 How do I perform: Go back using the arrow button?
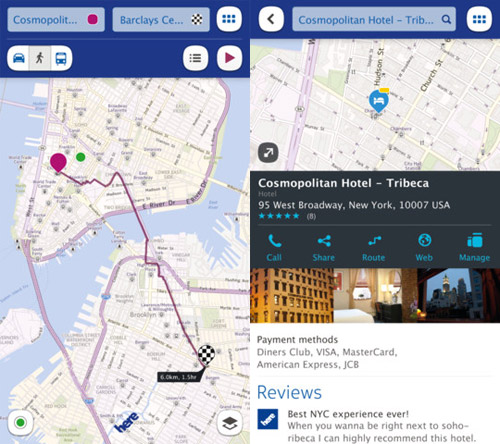271,19
